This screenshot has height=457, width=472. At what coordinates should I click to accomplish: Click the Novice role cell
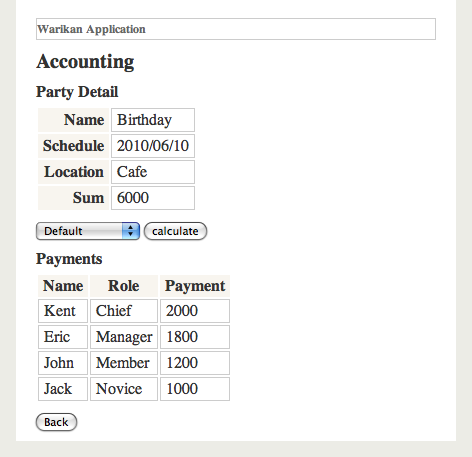tap(124, 389)
